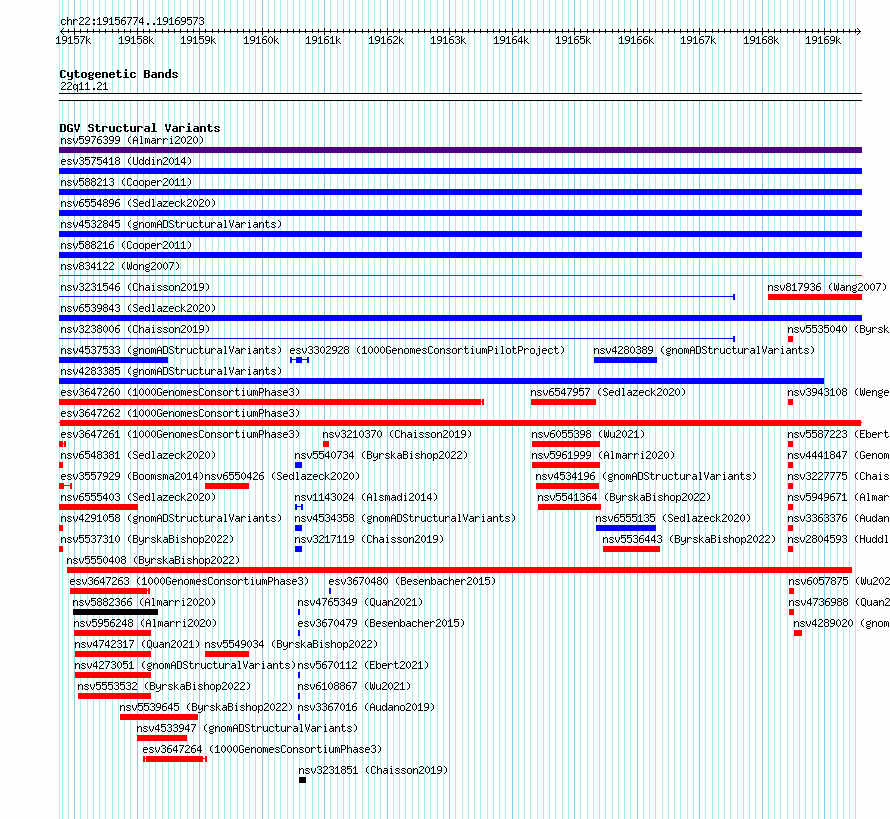Click nsv5536443 (ByrskaBishop2022) label
This screenshot has width=890, height=819.
pyautogui.click(x=689, y=539)
